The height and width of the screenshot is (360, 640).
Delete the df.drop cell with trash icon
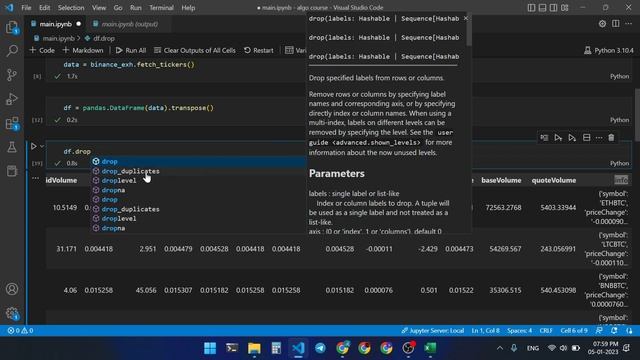(x=611, y=138)
